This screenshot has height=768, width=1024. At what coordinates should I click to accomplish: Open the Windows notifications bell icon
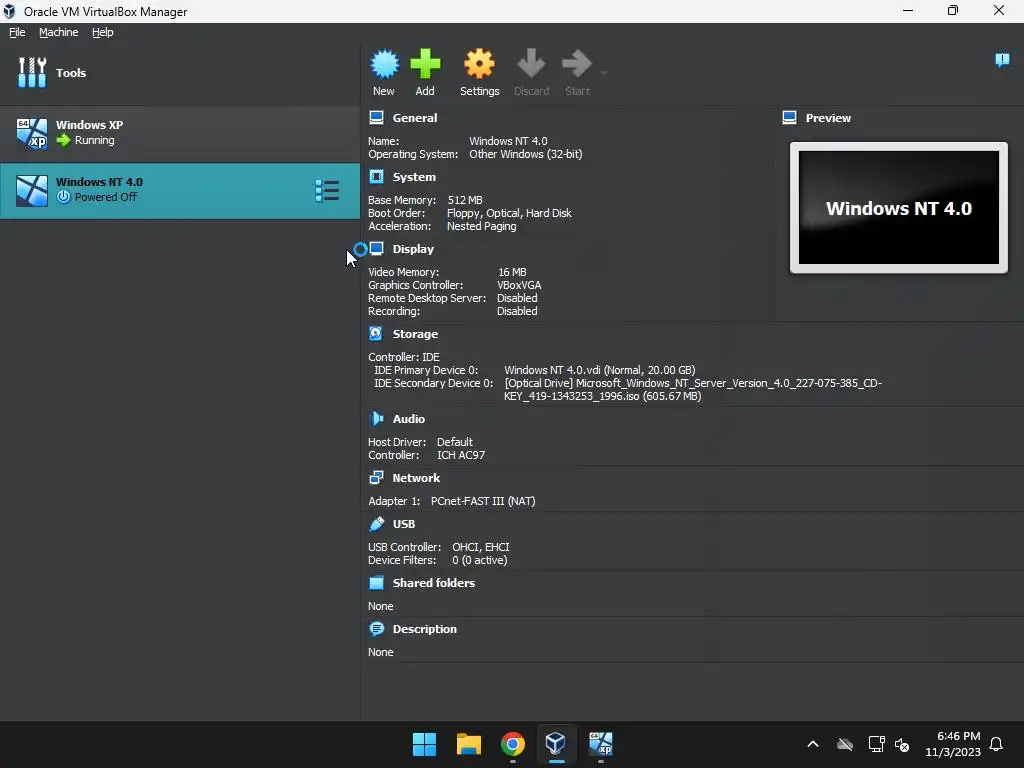click(x=997, y=744)
